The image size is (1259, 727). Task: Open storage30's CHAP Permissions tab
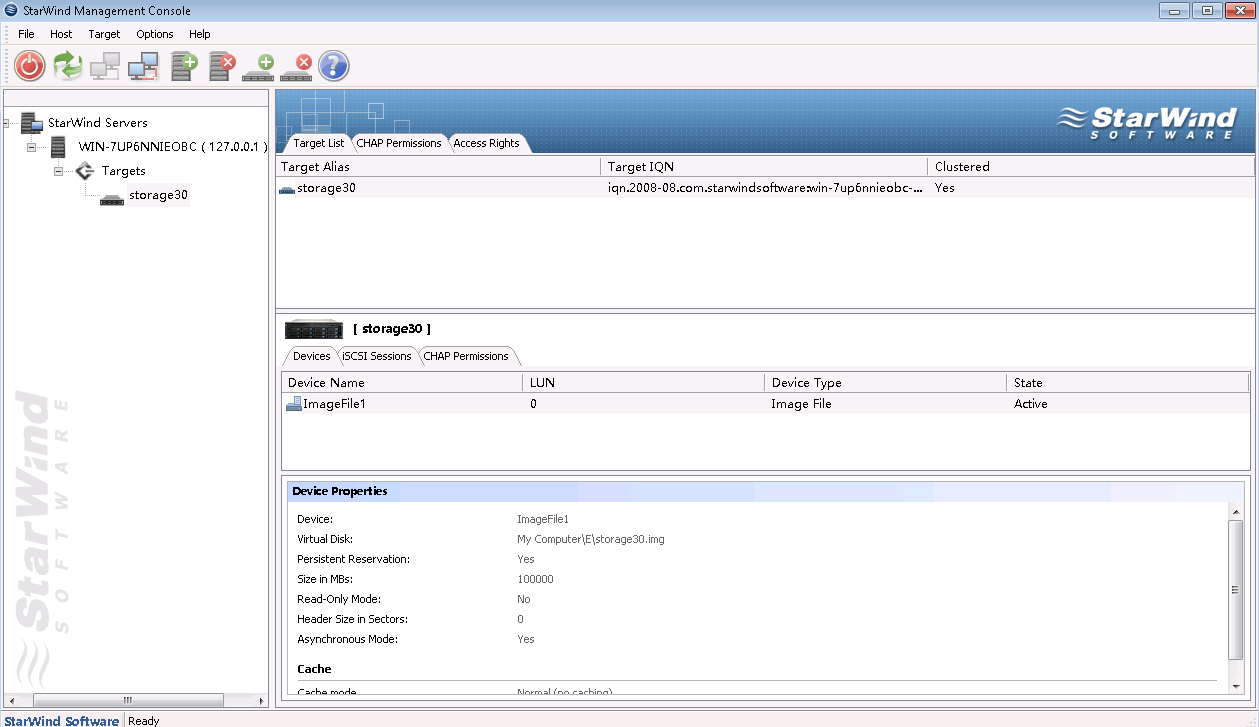pos(466,356)
